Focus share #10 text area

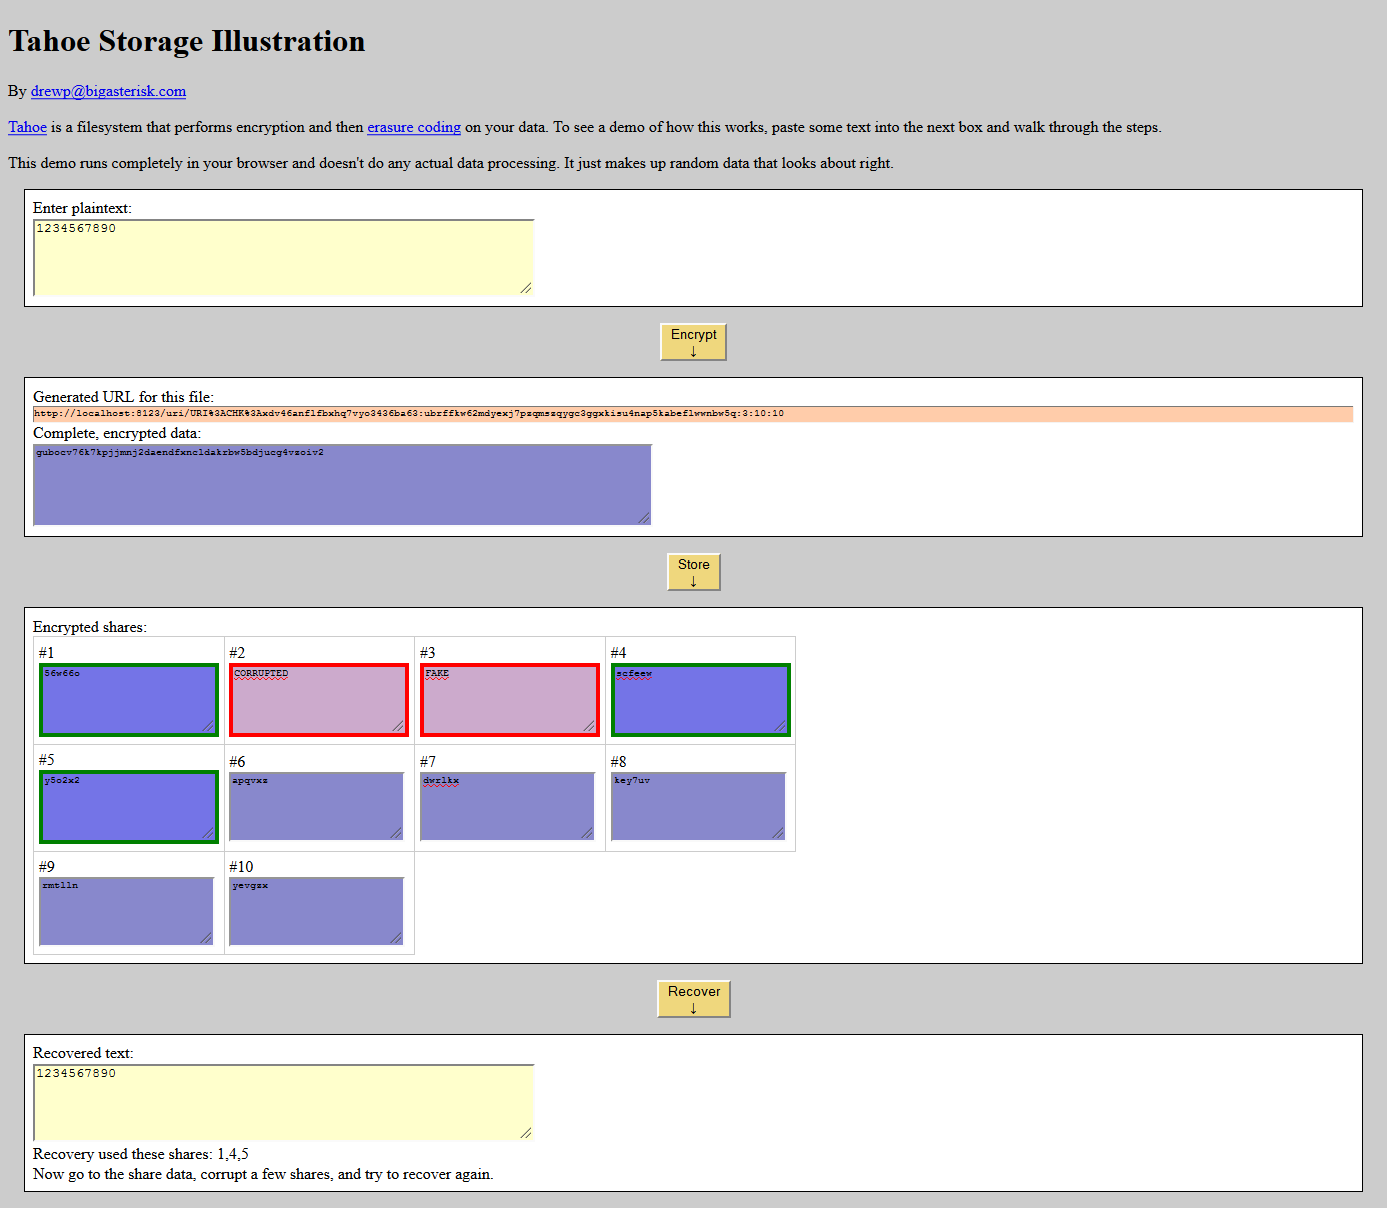[316, 911]
